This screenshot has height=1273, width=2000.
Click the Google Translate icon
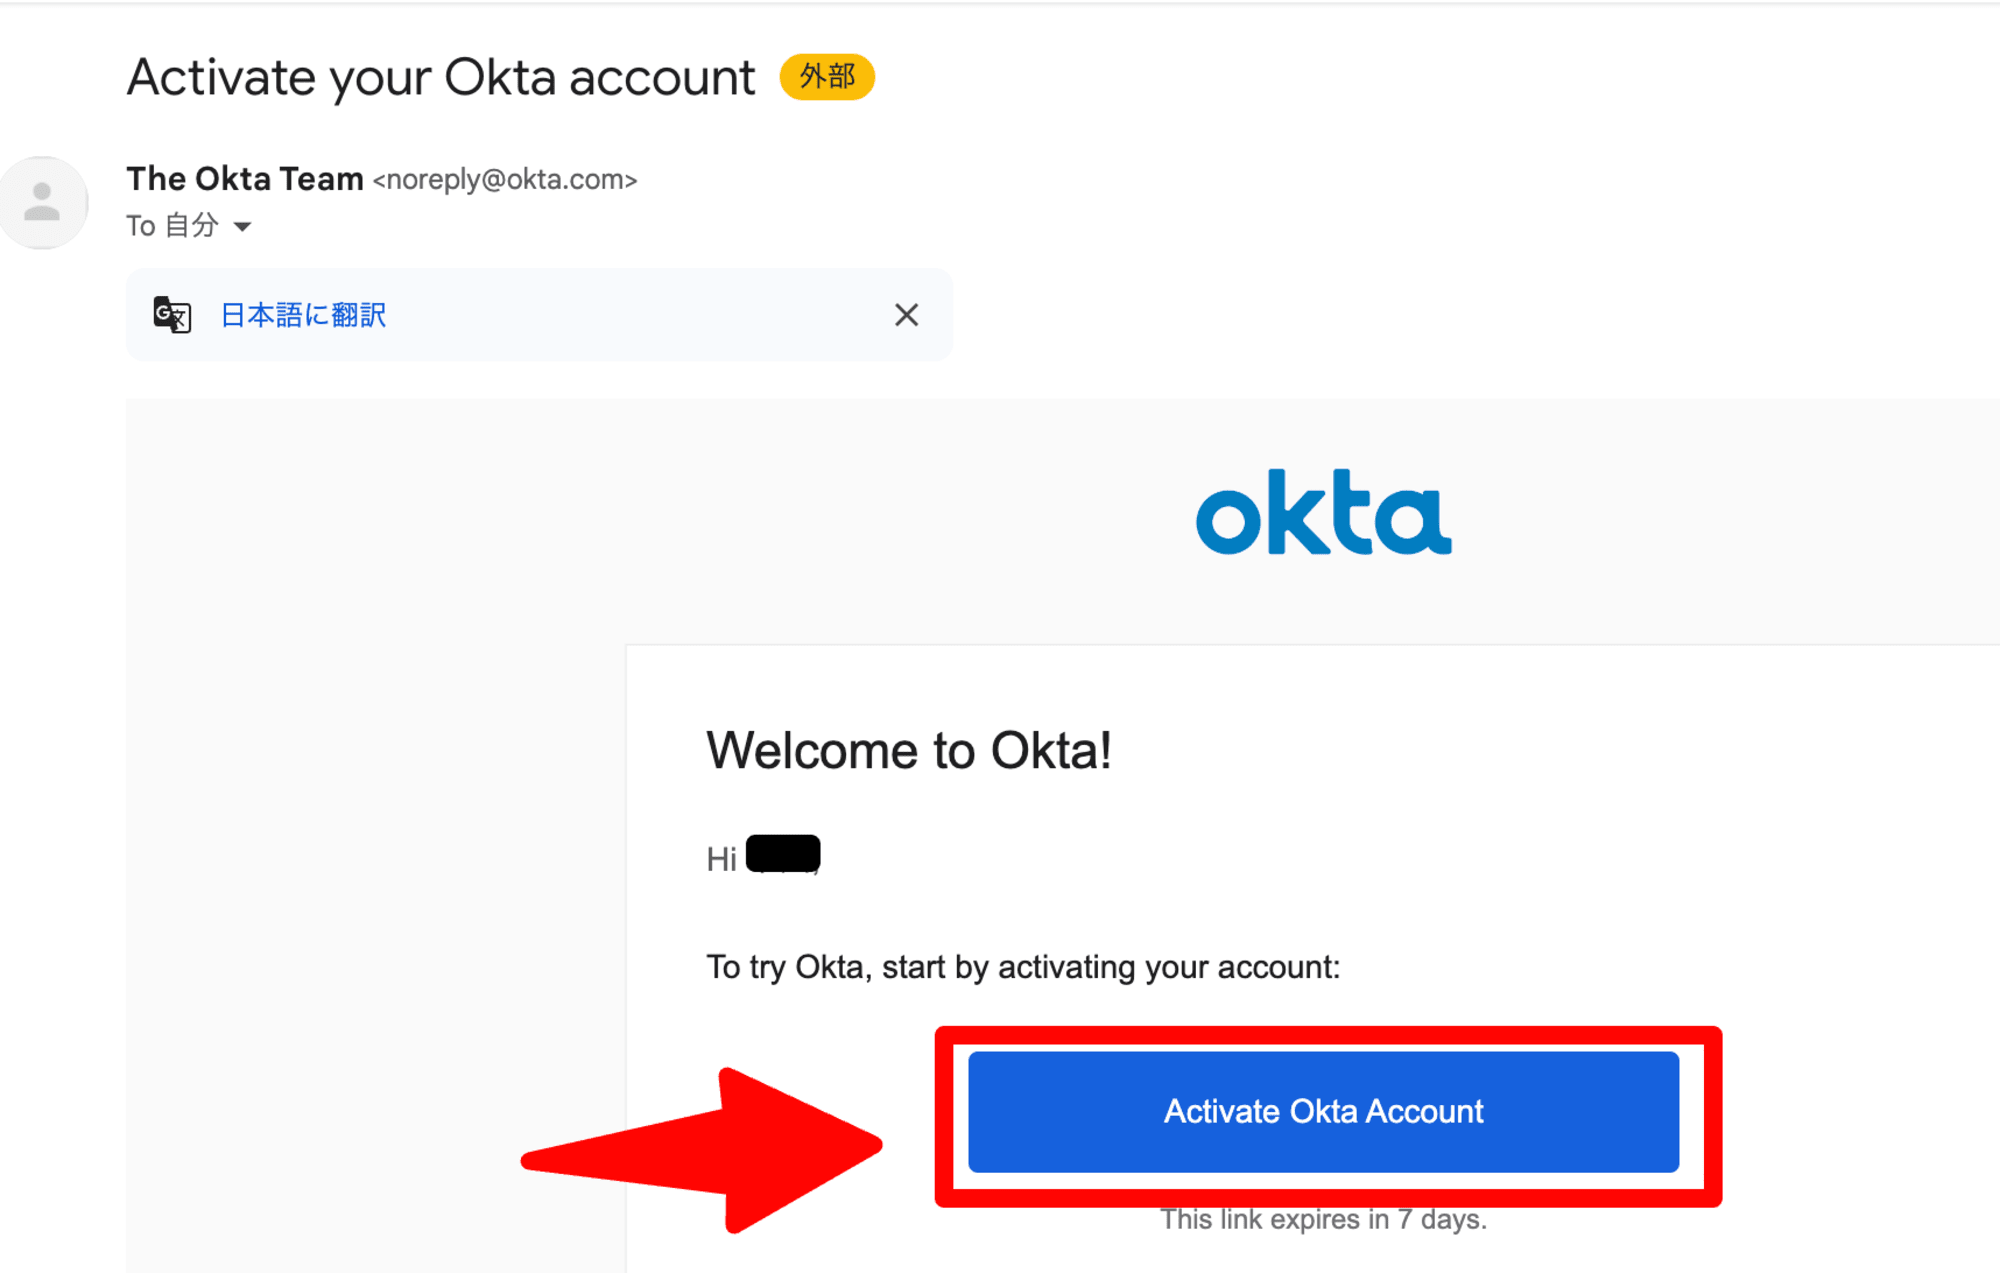click(x=172, y=315)
